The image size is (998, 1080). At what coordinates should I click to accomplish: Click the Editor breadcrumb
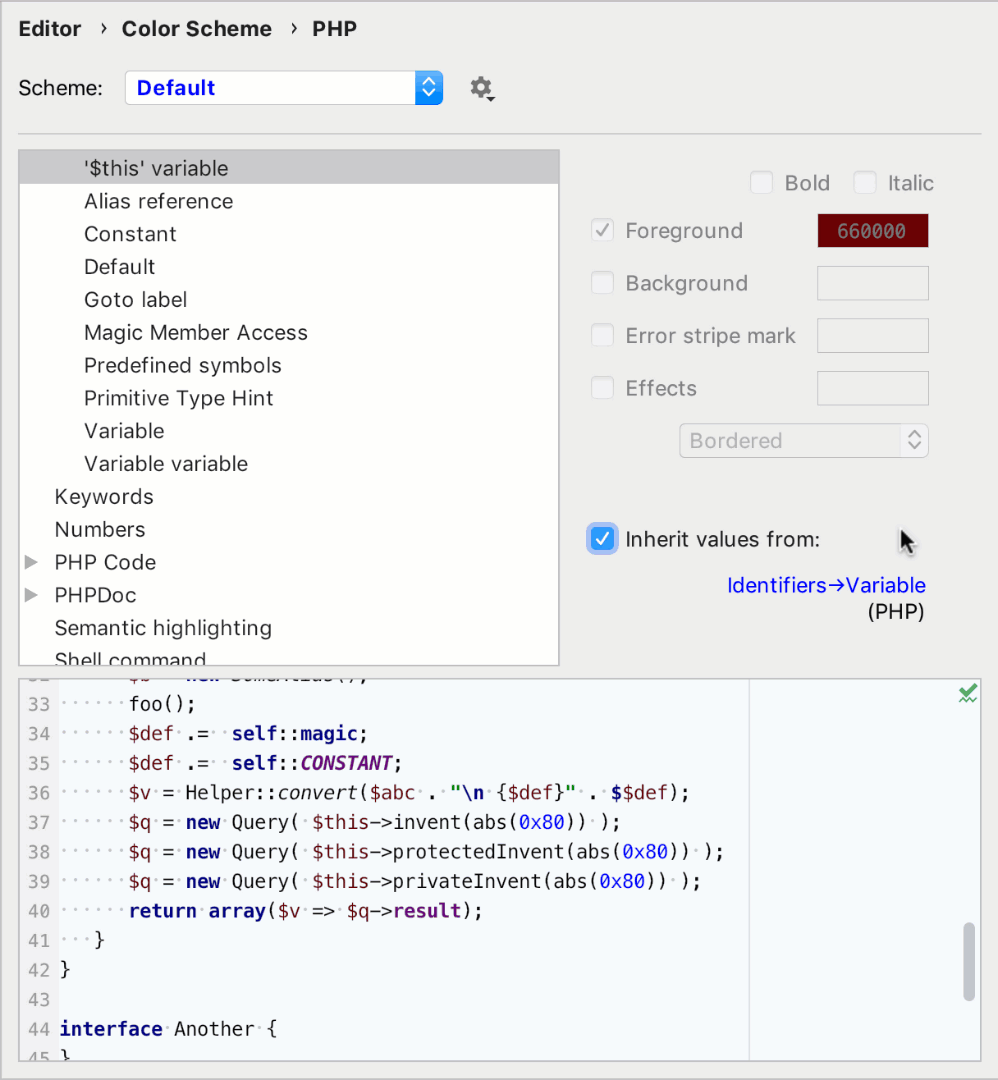point(49,29)
